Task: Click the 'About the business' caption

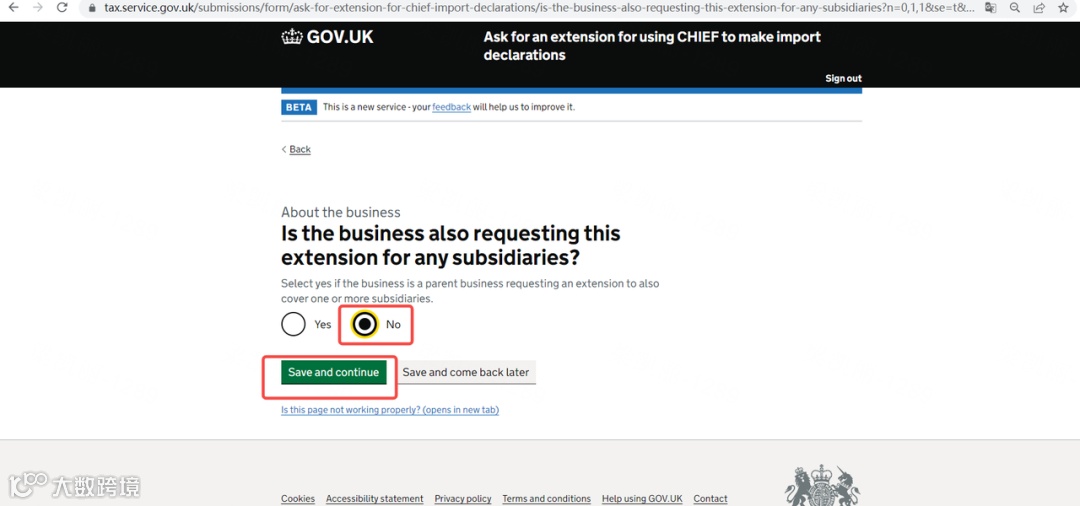Action: coord(340,213)
